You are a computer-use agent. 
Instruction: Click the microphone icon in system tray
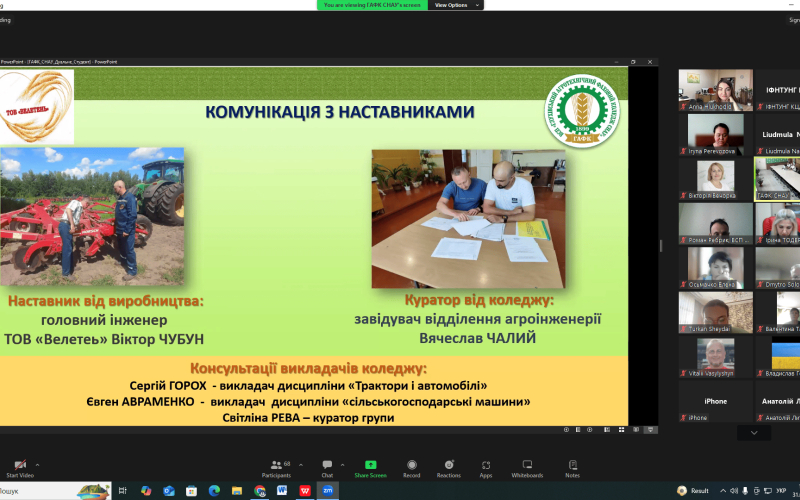[x=745, y=491]
